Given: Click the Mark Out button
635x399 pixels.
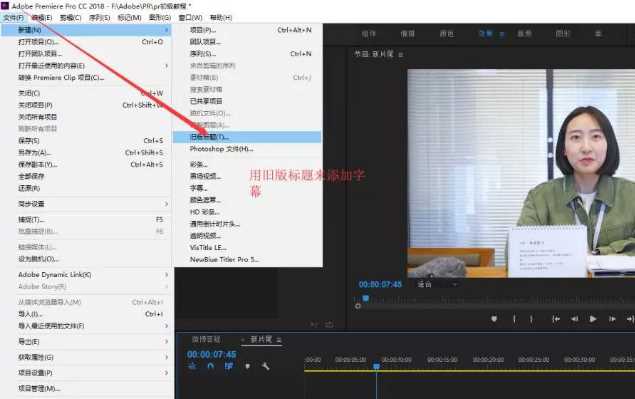Looking at the screenshot, I should point(531,319).
